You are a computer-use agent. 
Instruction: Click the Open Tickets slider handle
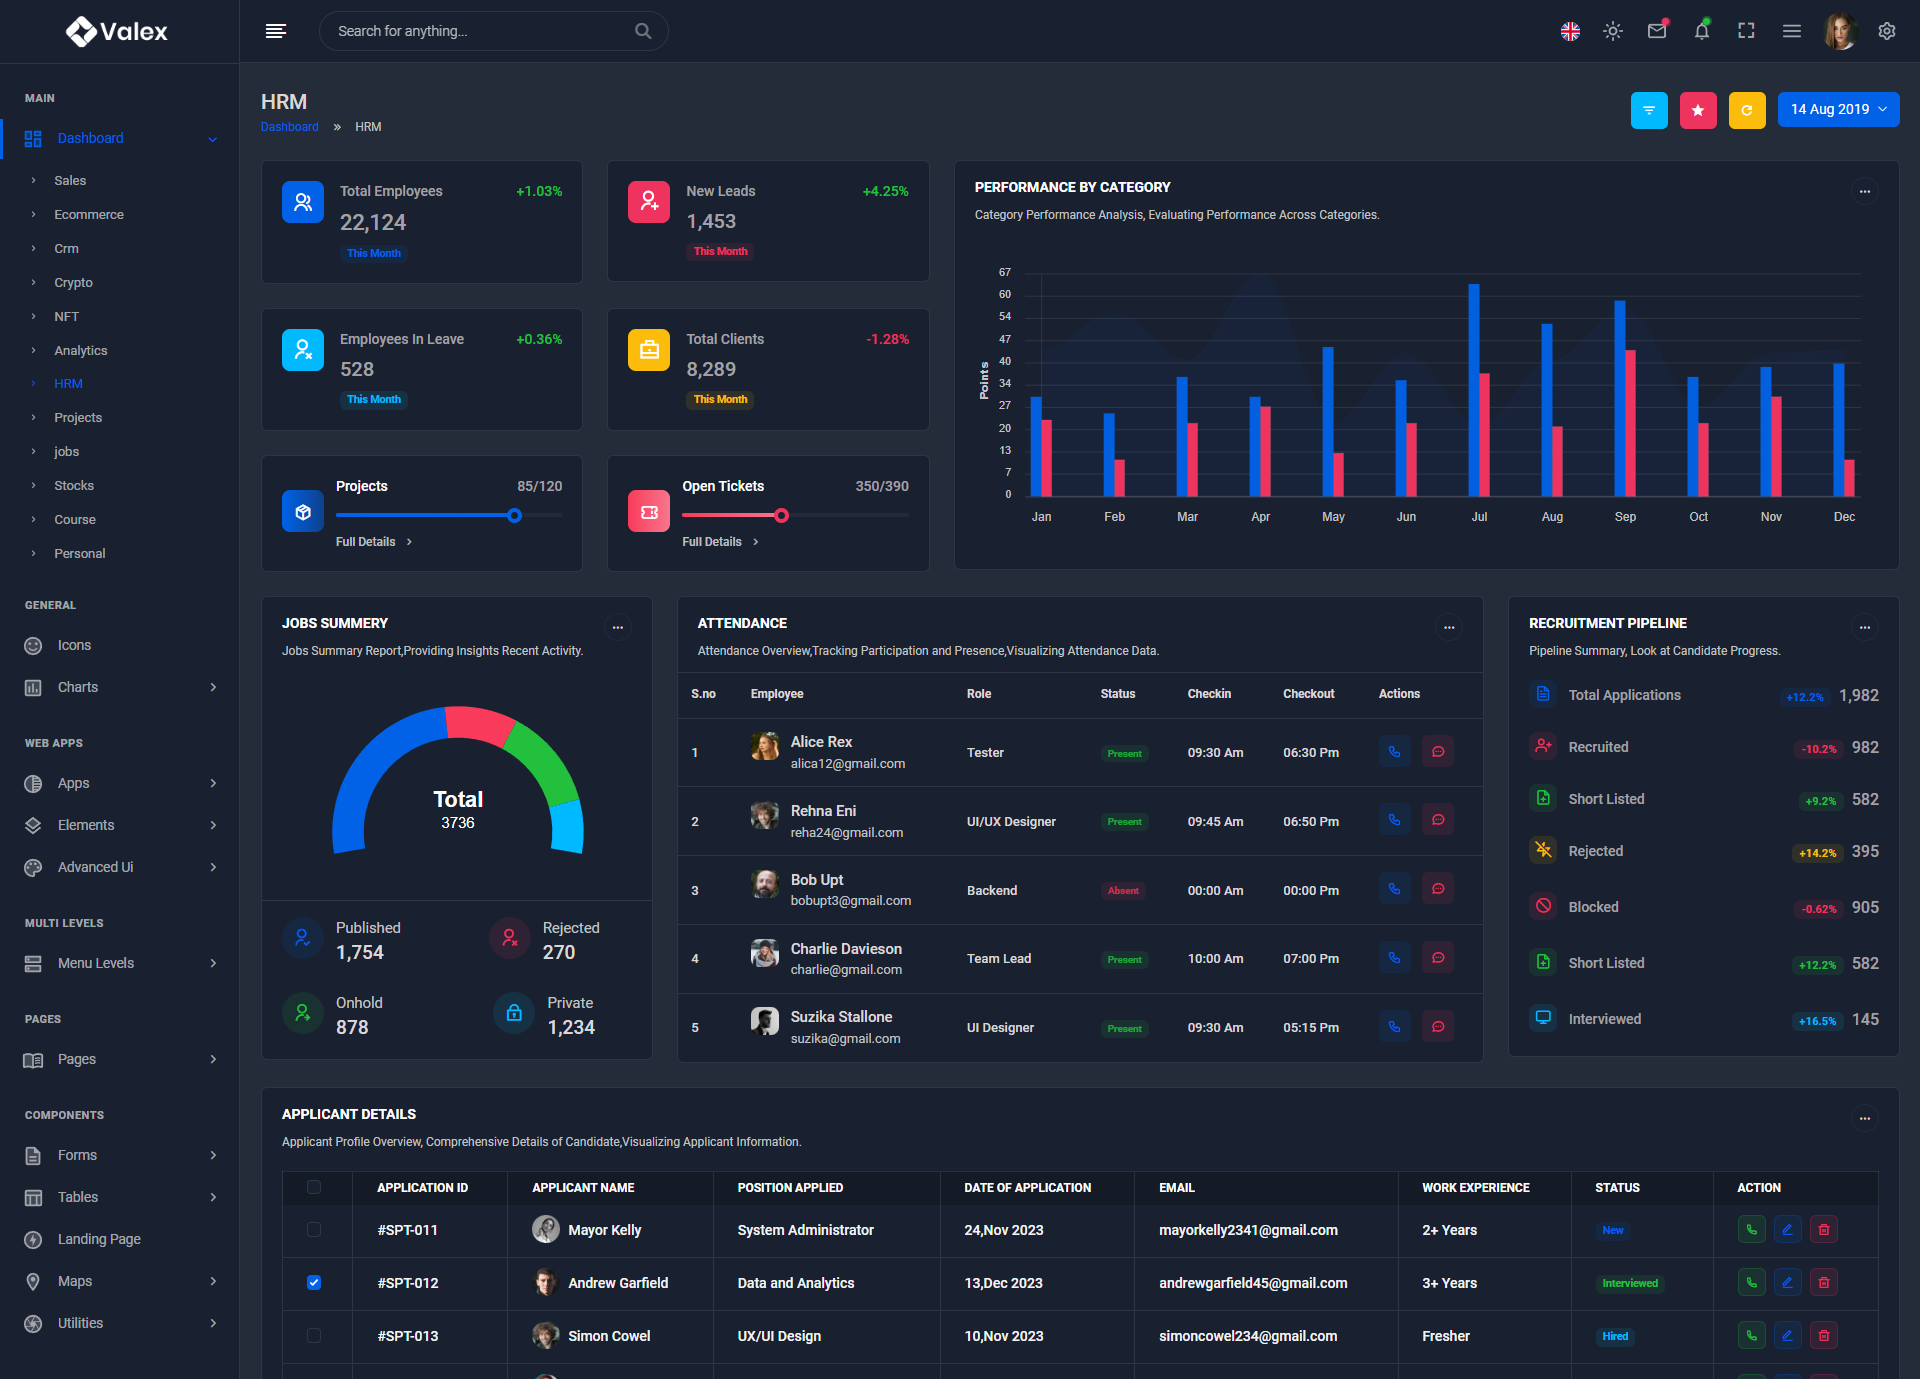coord(781,516)
